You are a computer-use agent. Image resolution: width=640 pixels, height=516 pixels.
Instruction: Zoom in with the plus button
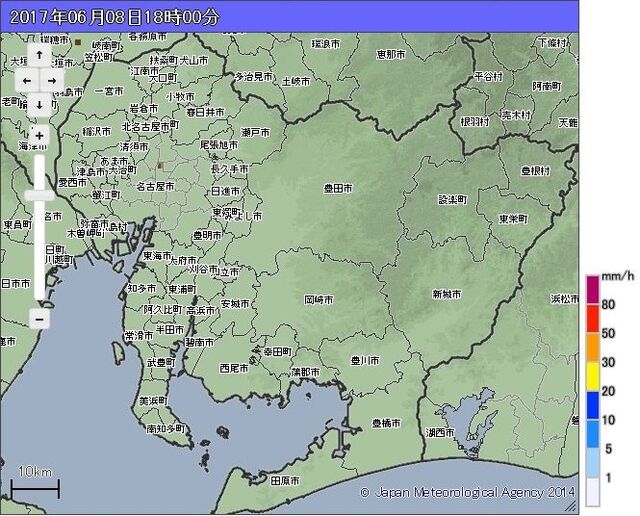coord(39,136)
